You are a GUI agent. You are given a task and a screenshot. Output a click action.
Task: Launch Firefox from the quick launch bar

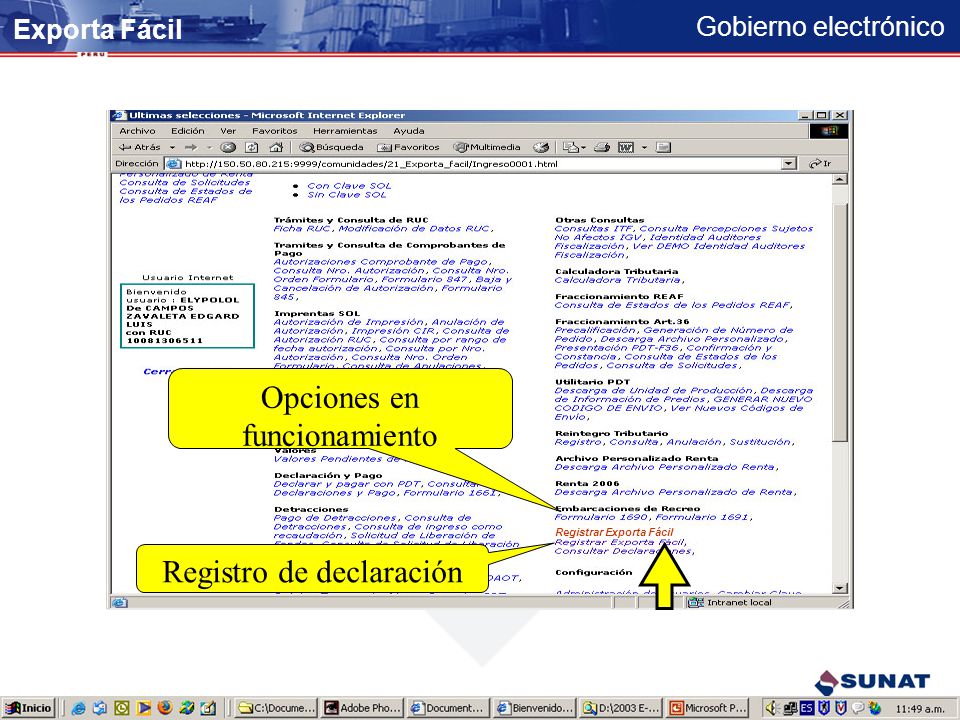(165, 708)
